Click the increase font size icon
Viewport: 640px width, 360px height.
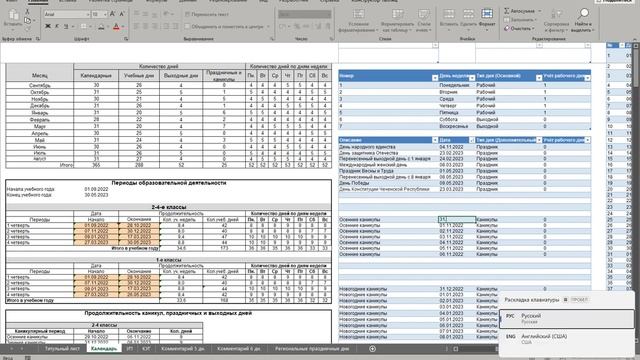pos(113,14)
